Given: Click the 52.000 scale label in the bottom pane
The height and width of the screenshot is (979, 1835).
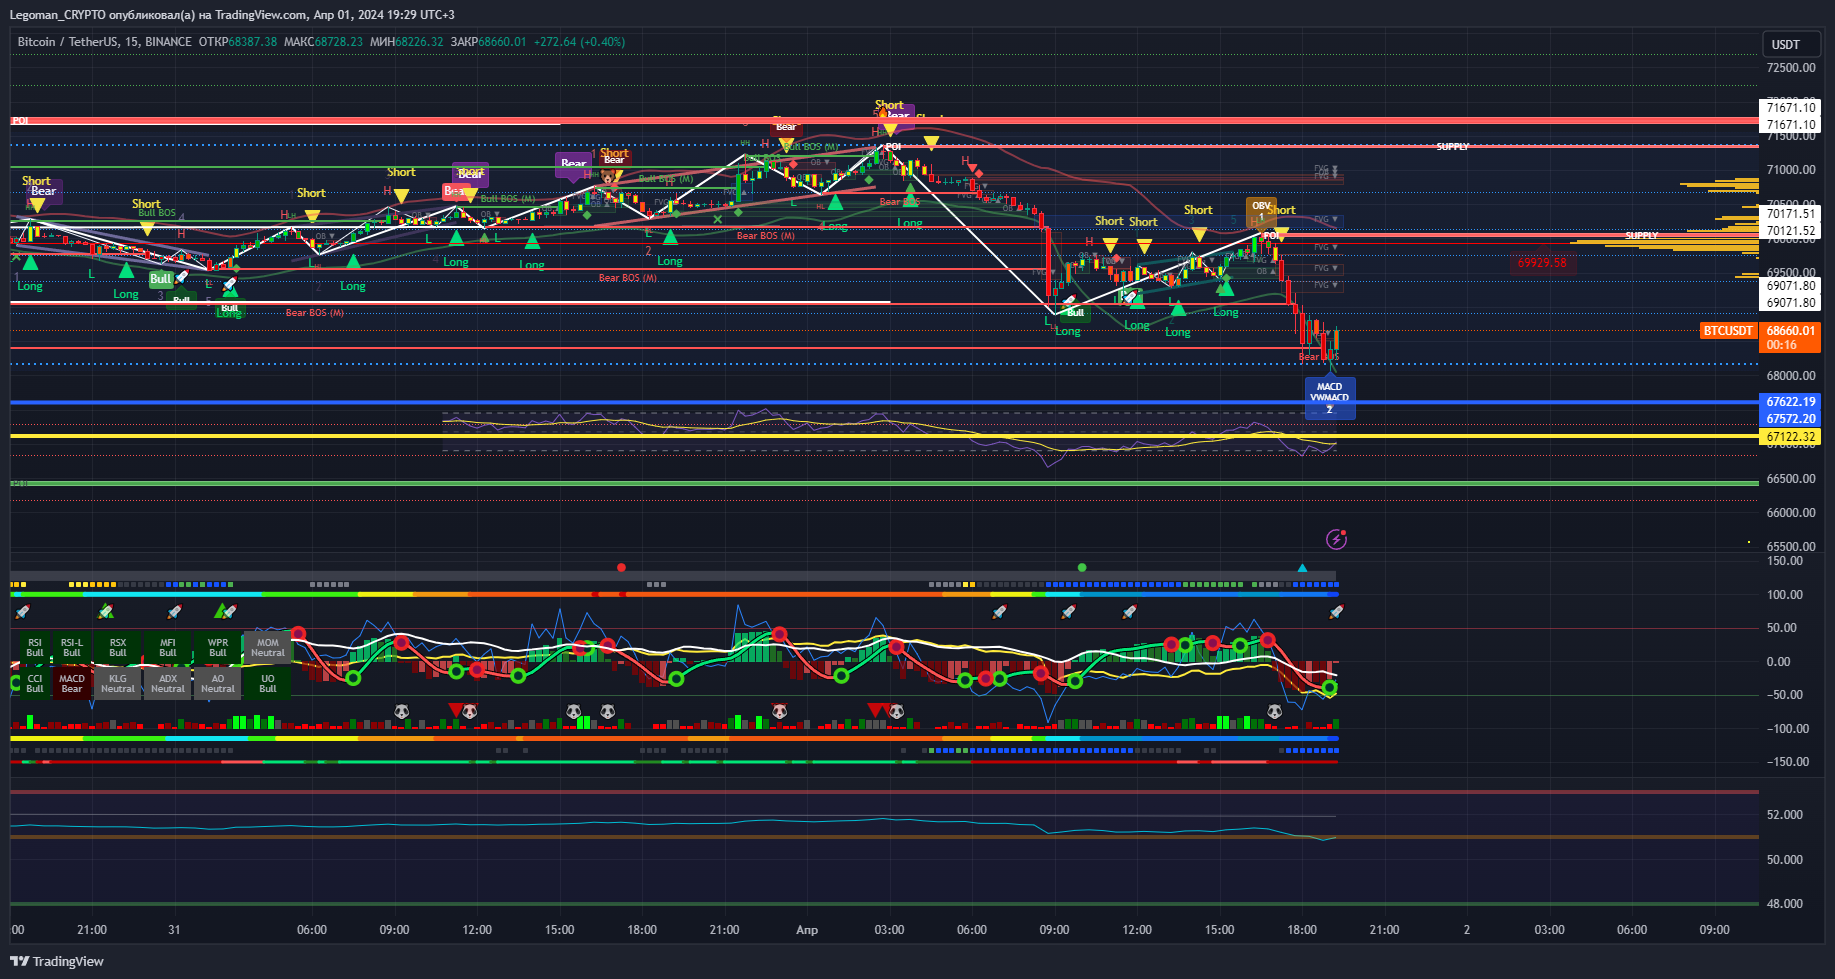Looking at the screenshot, I should click(1785, 815).
